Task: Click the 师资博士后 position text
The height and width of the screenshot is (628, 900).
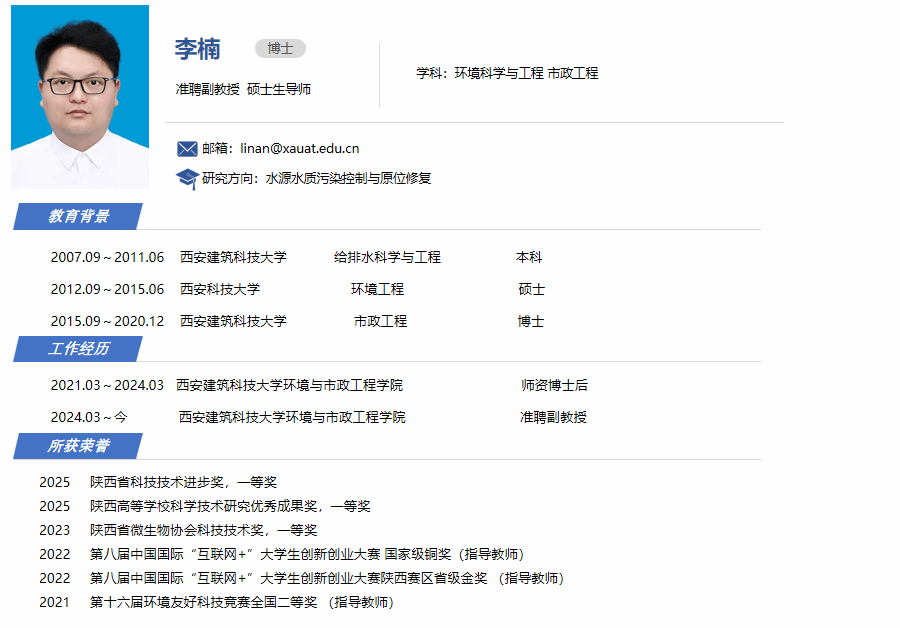Action: 554,385
